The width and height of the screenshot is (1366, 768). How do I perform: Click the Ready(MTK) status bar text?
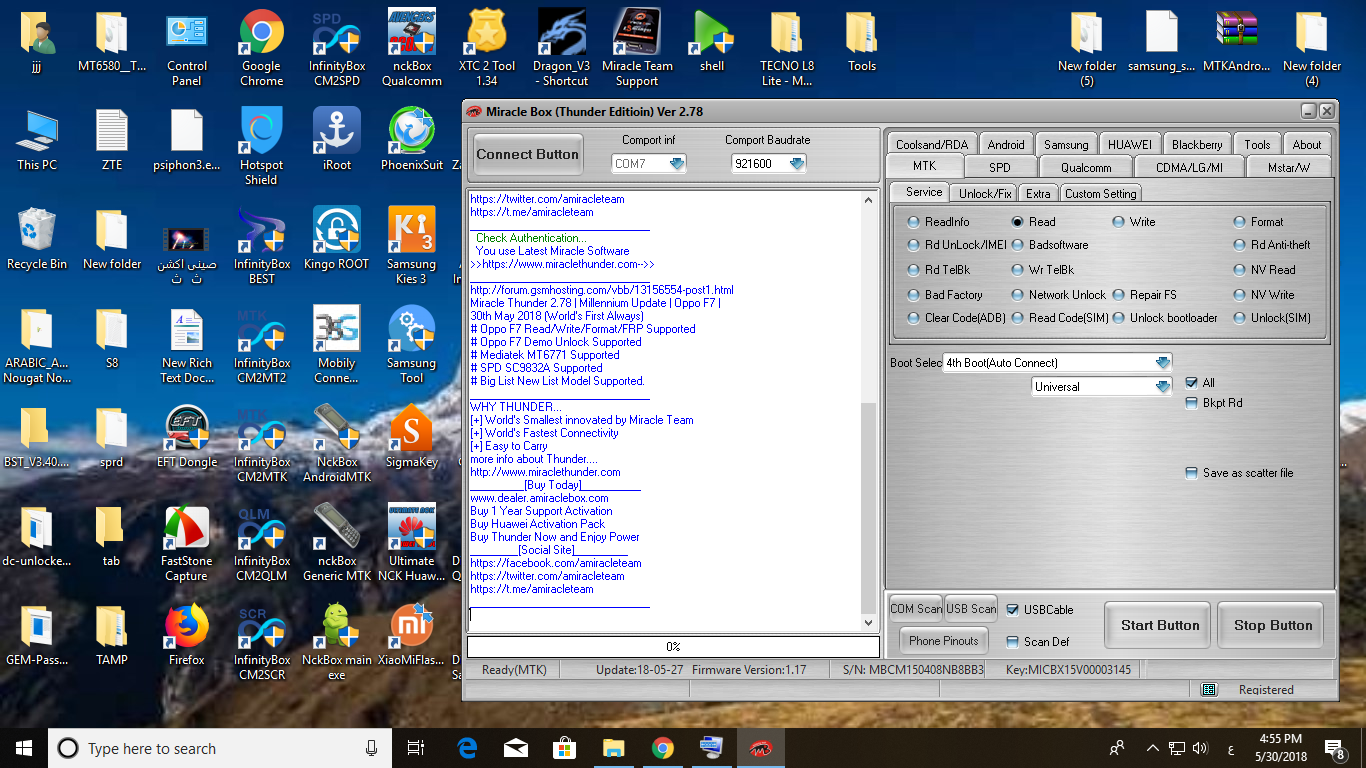[515, 669]
